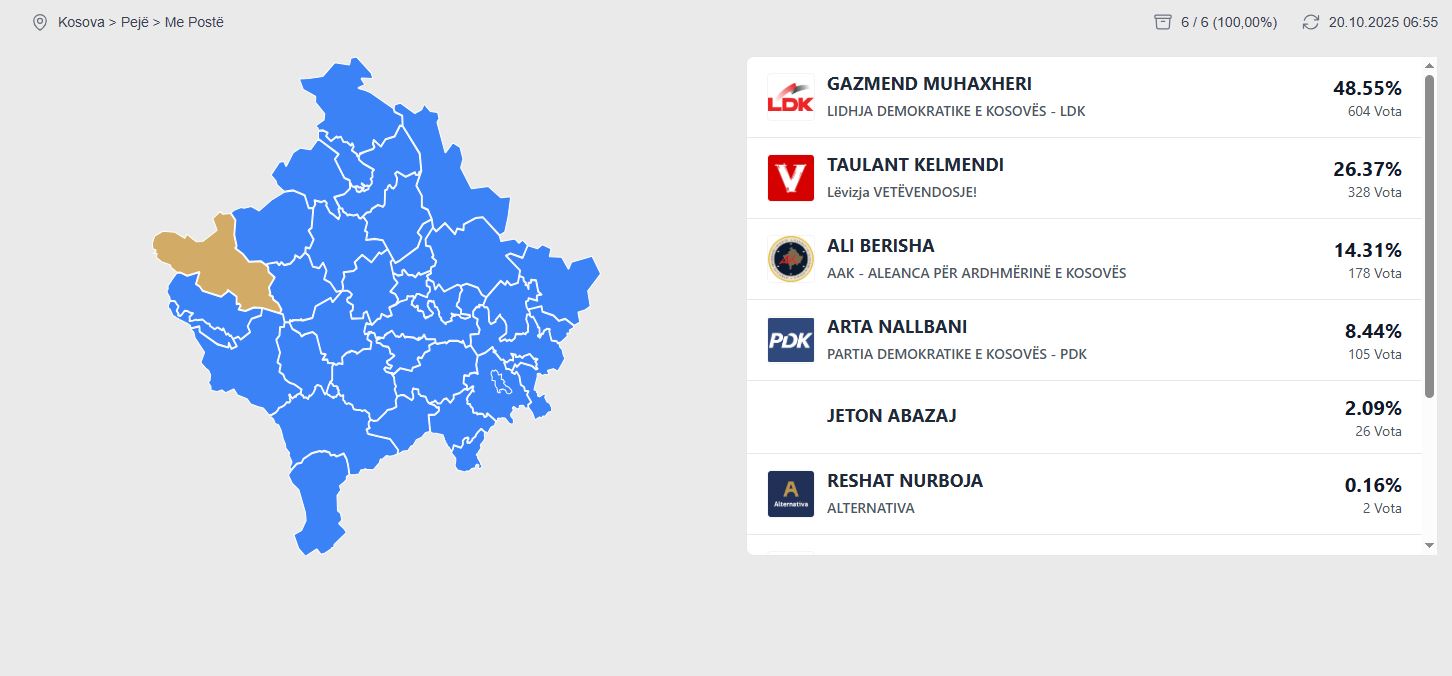Click the 6 / 6 (100,00%) counted indicator
The image size is (1452, 676).
click(1228, 22)
